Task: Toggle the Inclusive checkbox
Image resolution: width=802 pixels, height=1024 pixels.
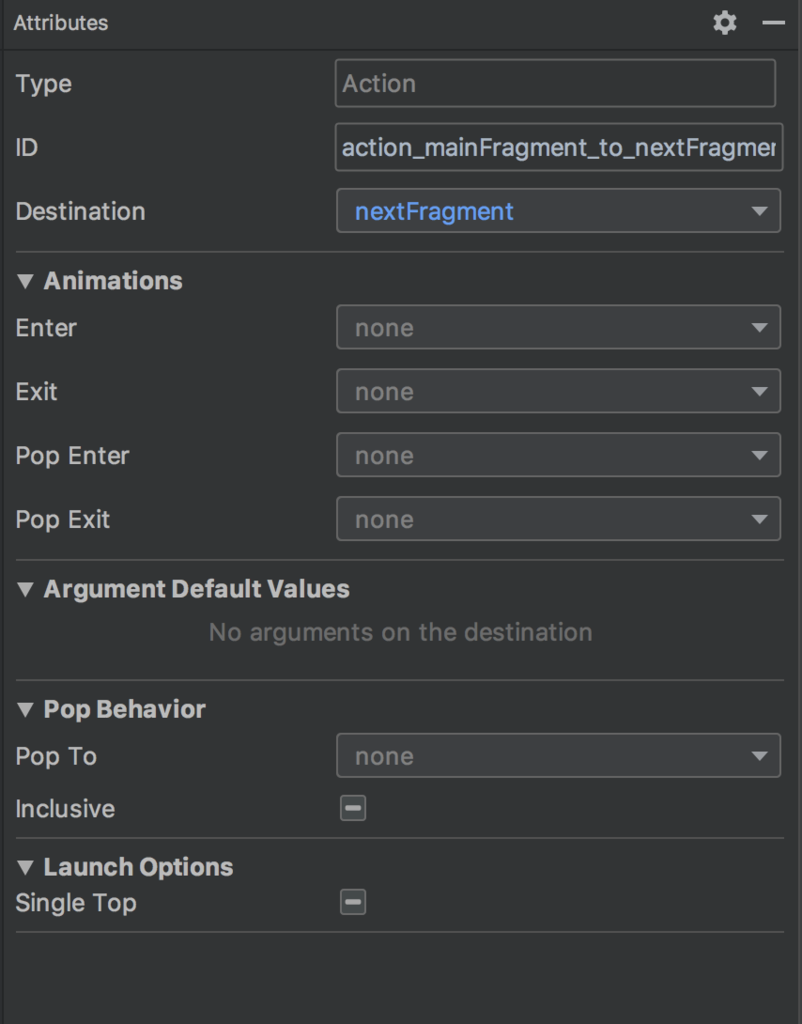Action: [x=353, y=808]
